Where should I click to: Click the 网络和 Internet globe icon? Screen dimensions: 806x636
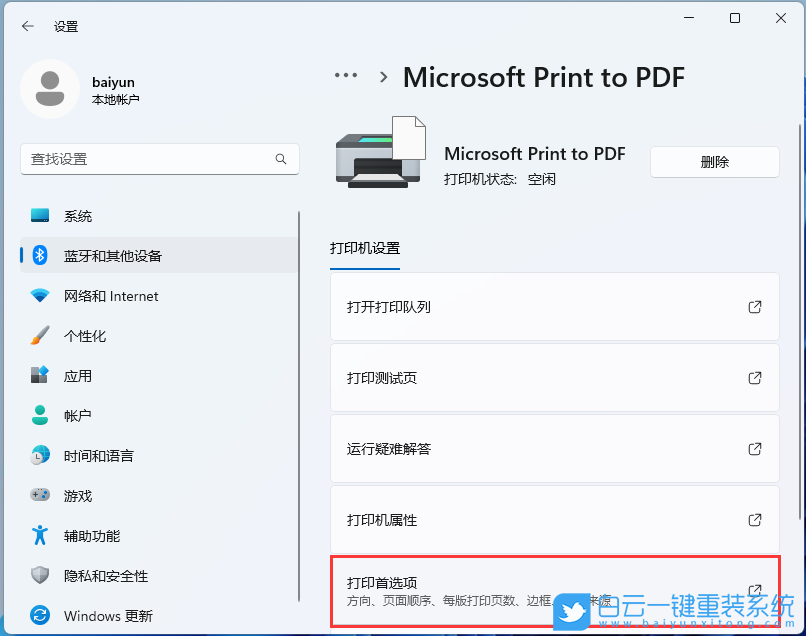coord(40,295)
